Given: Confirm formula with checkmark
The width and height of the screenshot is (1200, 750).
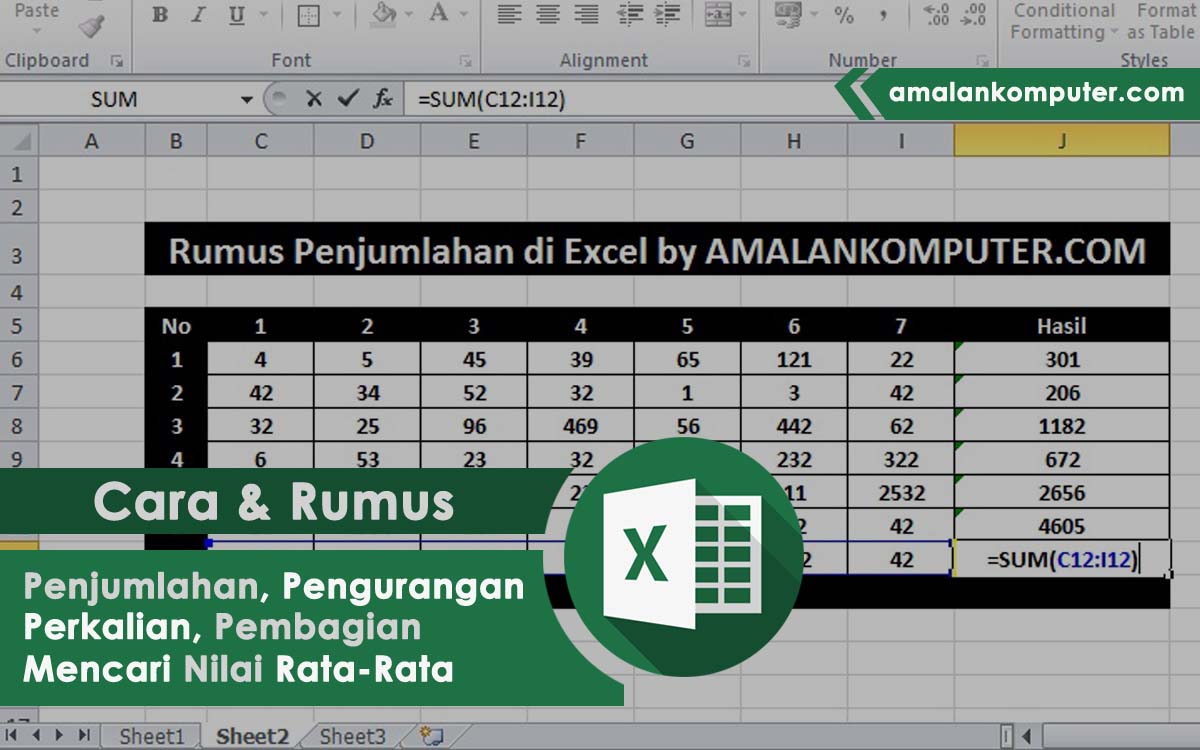Looking at the screenshot, I should (347, 98).
